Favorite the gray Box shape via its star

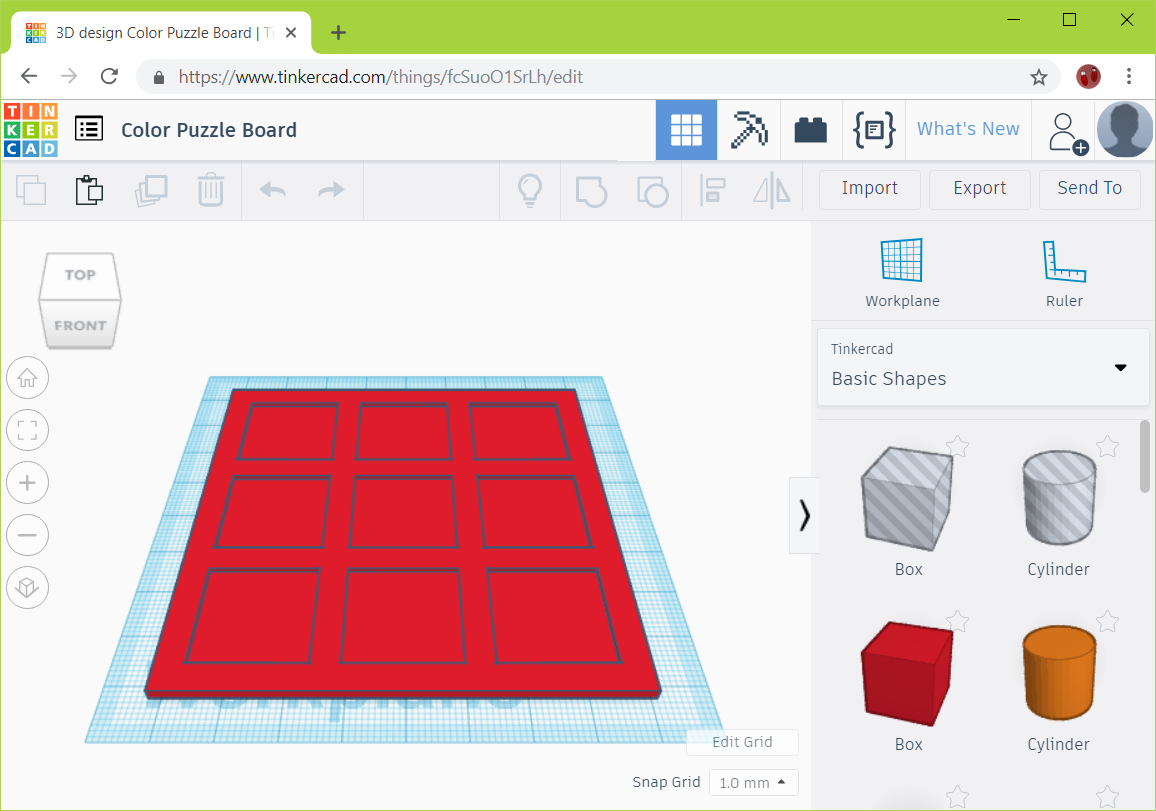tap(958, 446)
